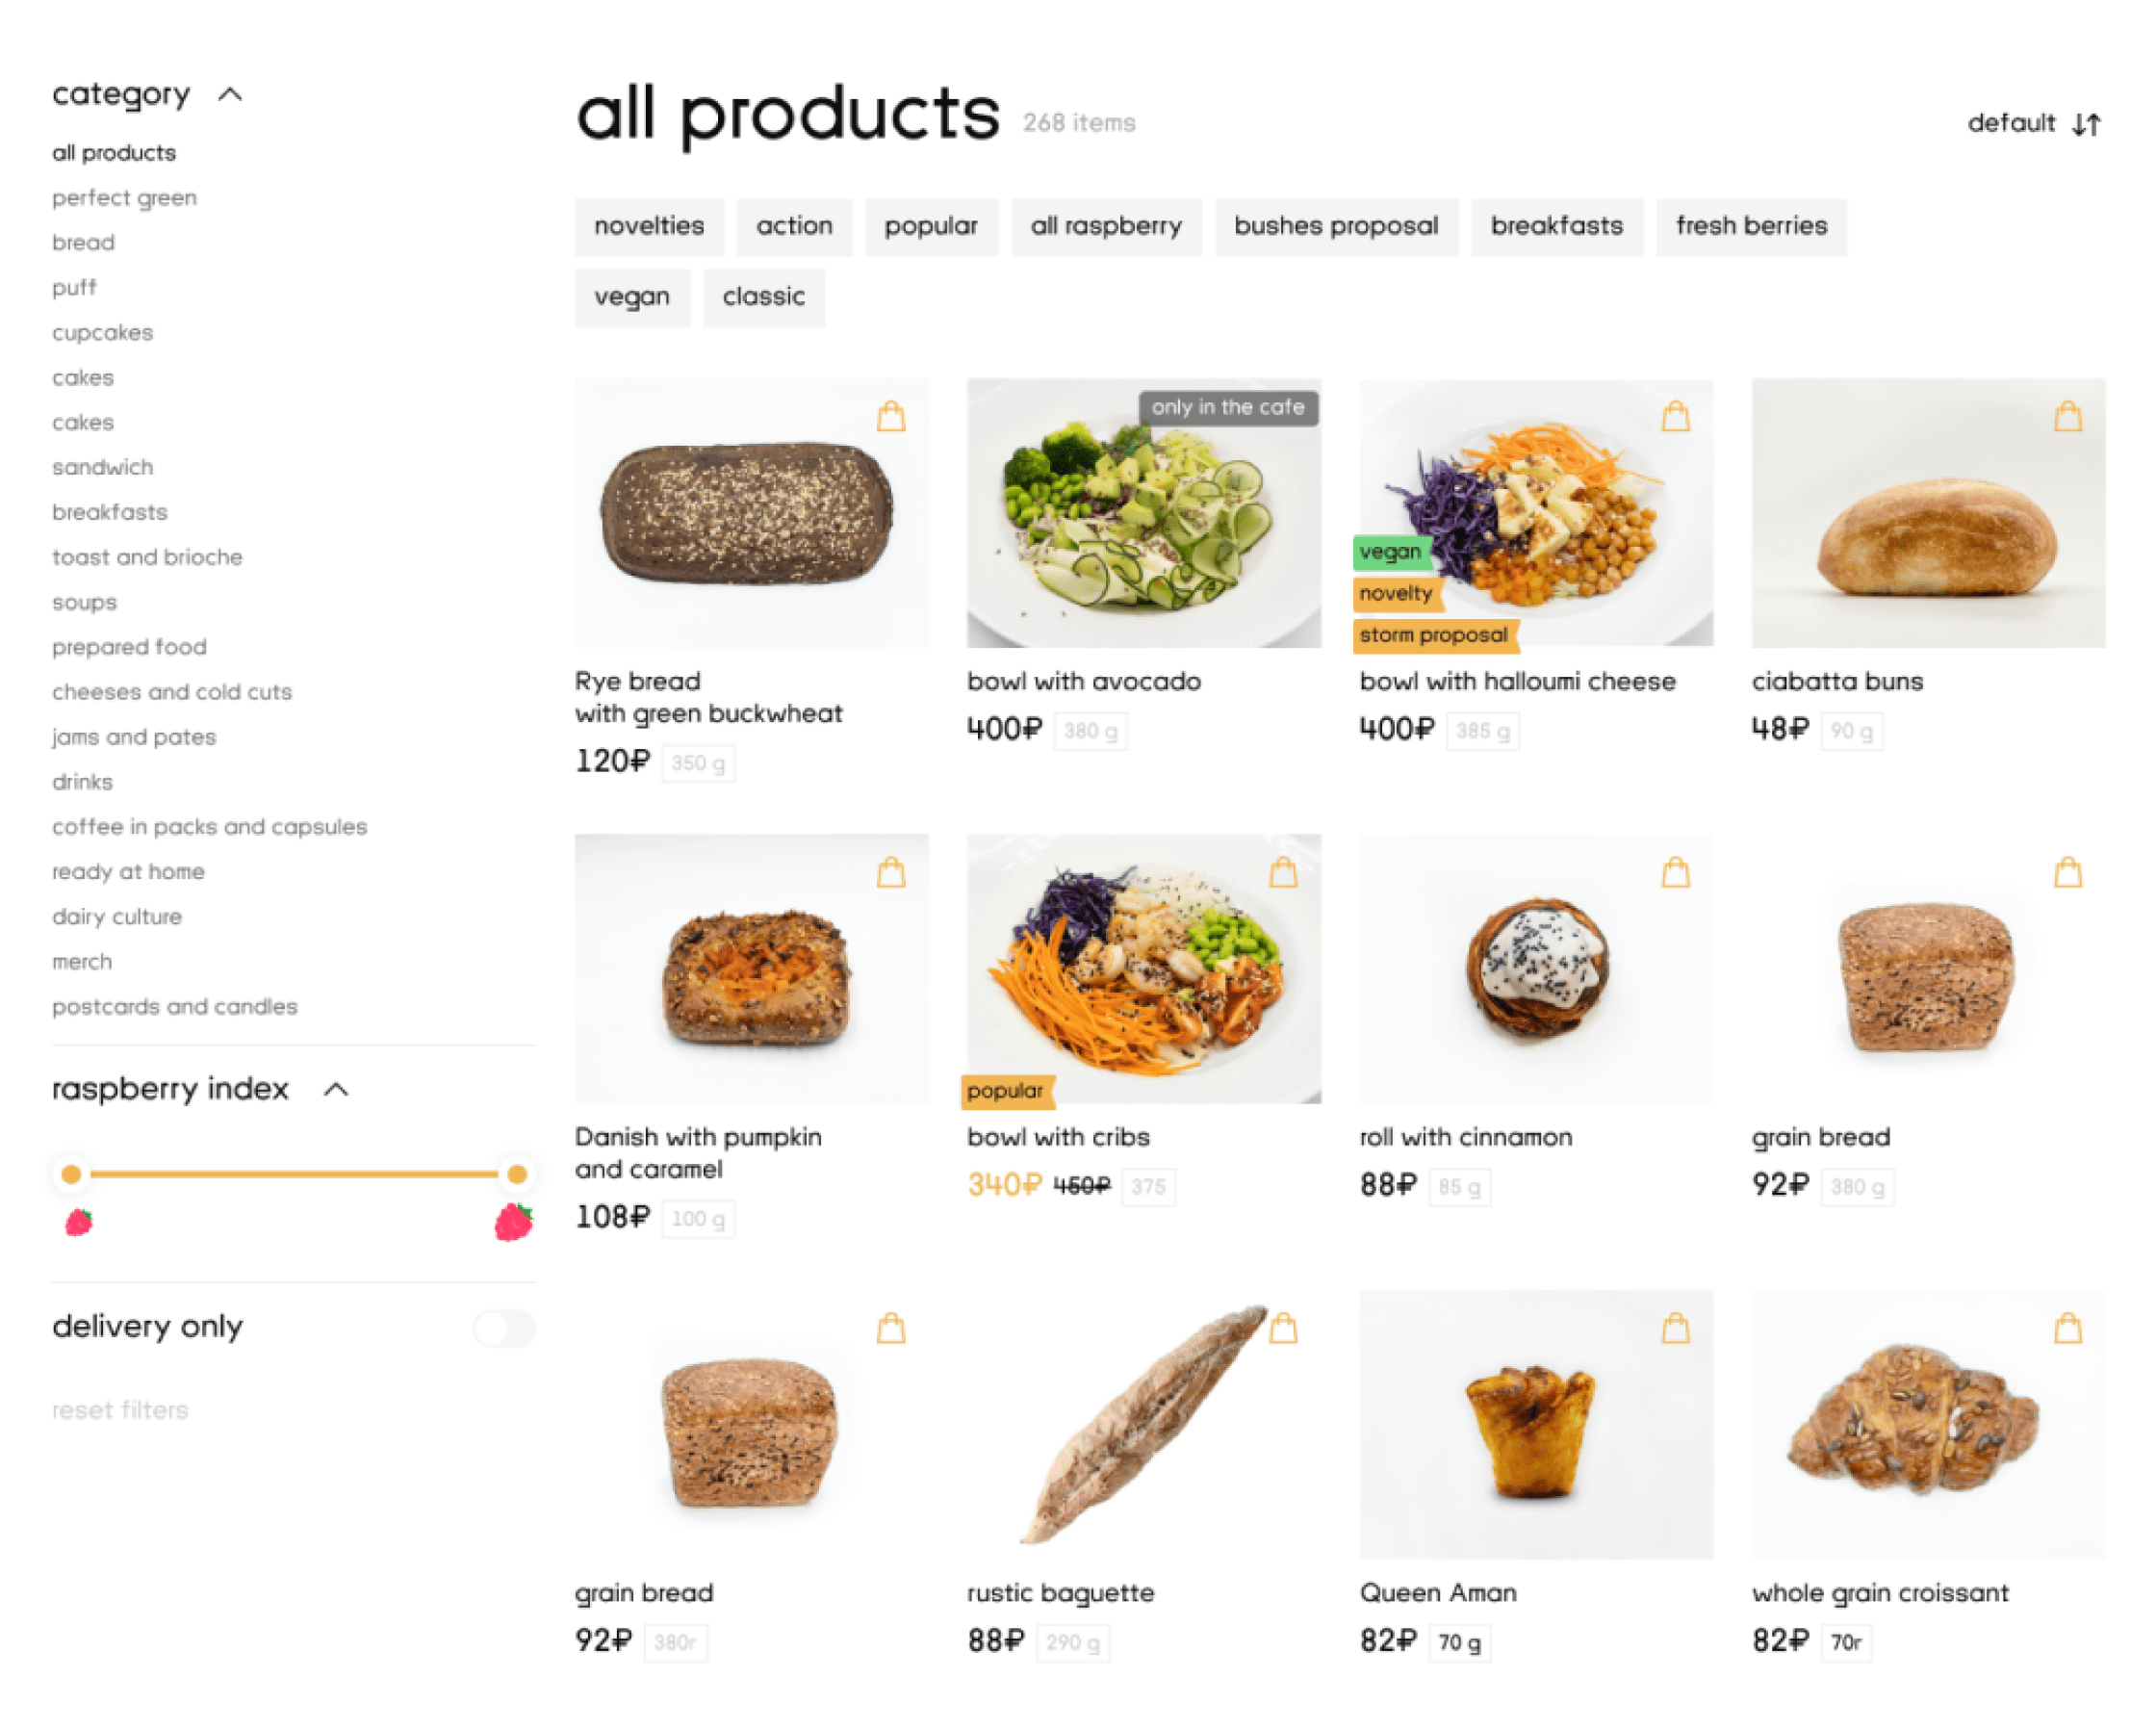Add bowl with cribs to bag
2156x1730 pixels.
[1283, 872]
